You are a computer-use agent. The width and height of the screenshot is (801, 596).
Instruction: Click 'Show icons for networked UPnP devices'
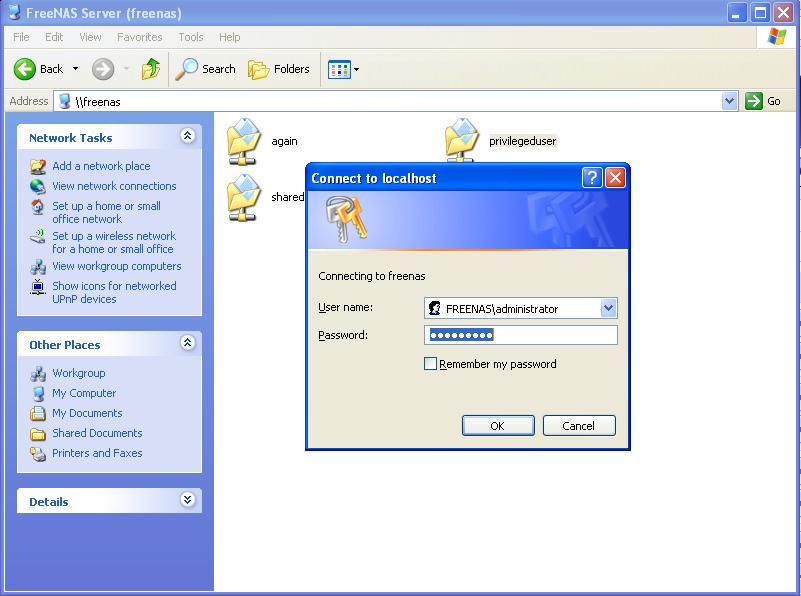114,293
